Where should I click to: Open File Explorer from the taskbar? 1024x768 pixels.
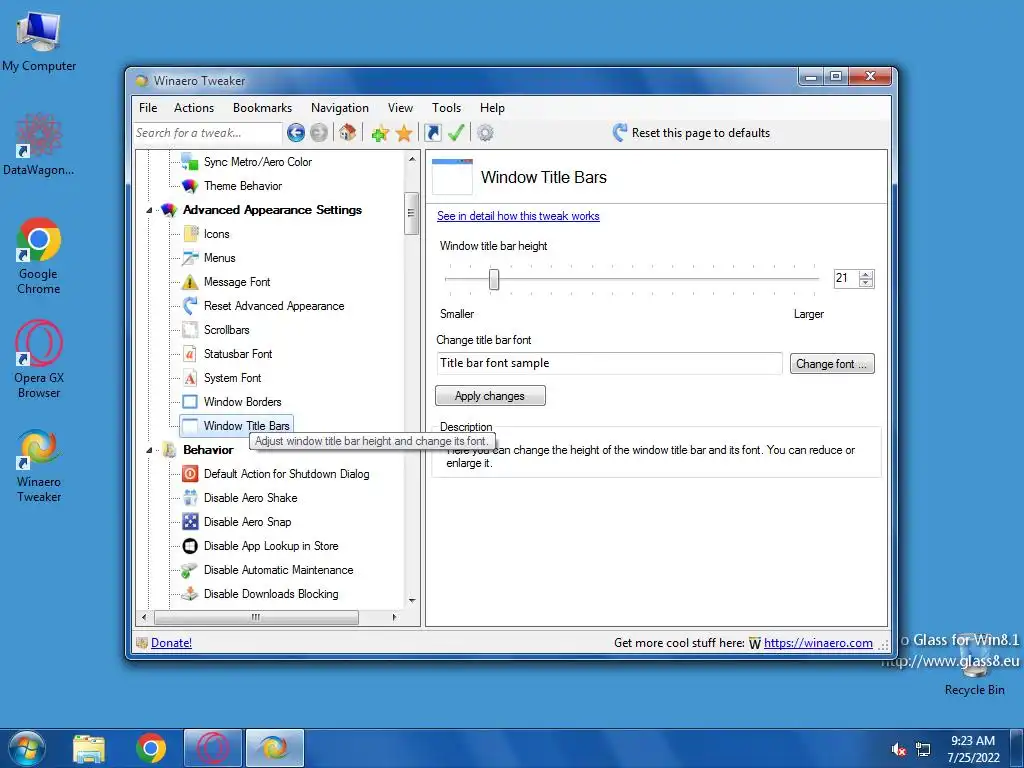point(89,748)
